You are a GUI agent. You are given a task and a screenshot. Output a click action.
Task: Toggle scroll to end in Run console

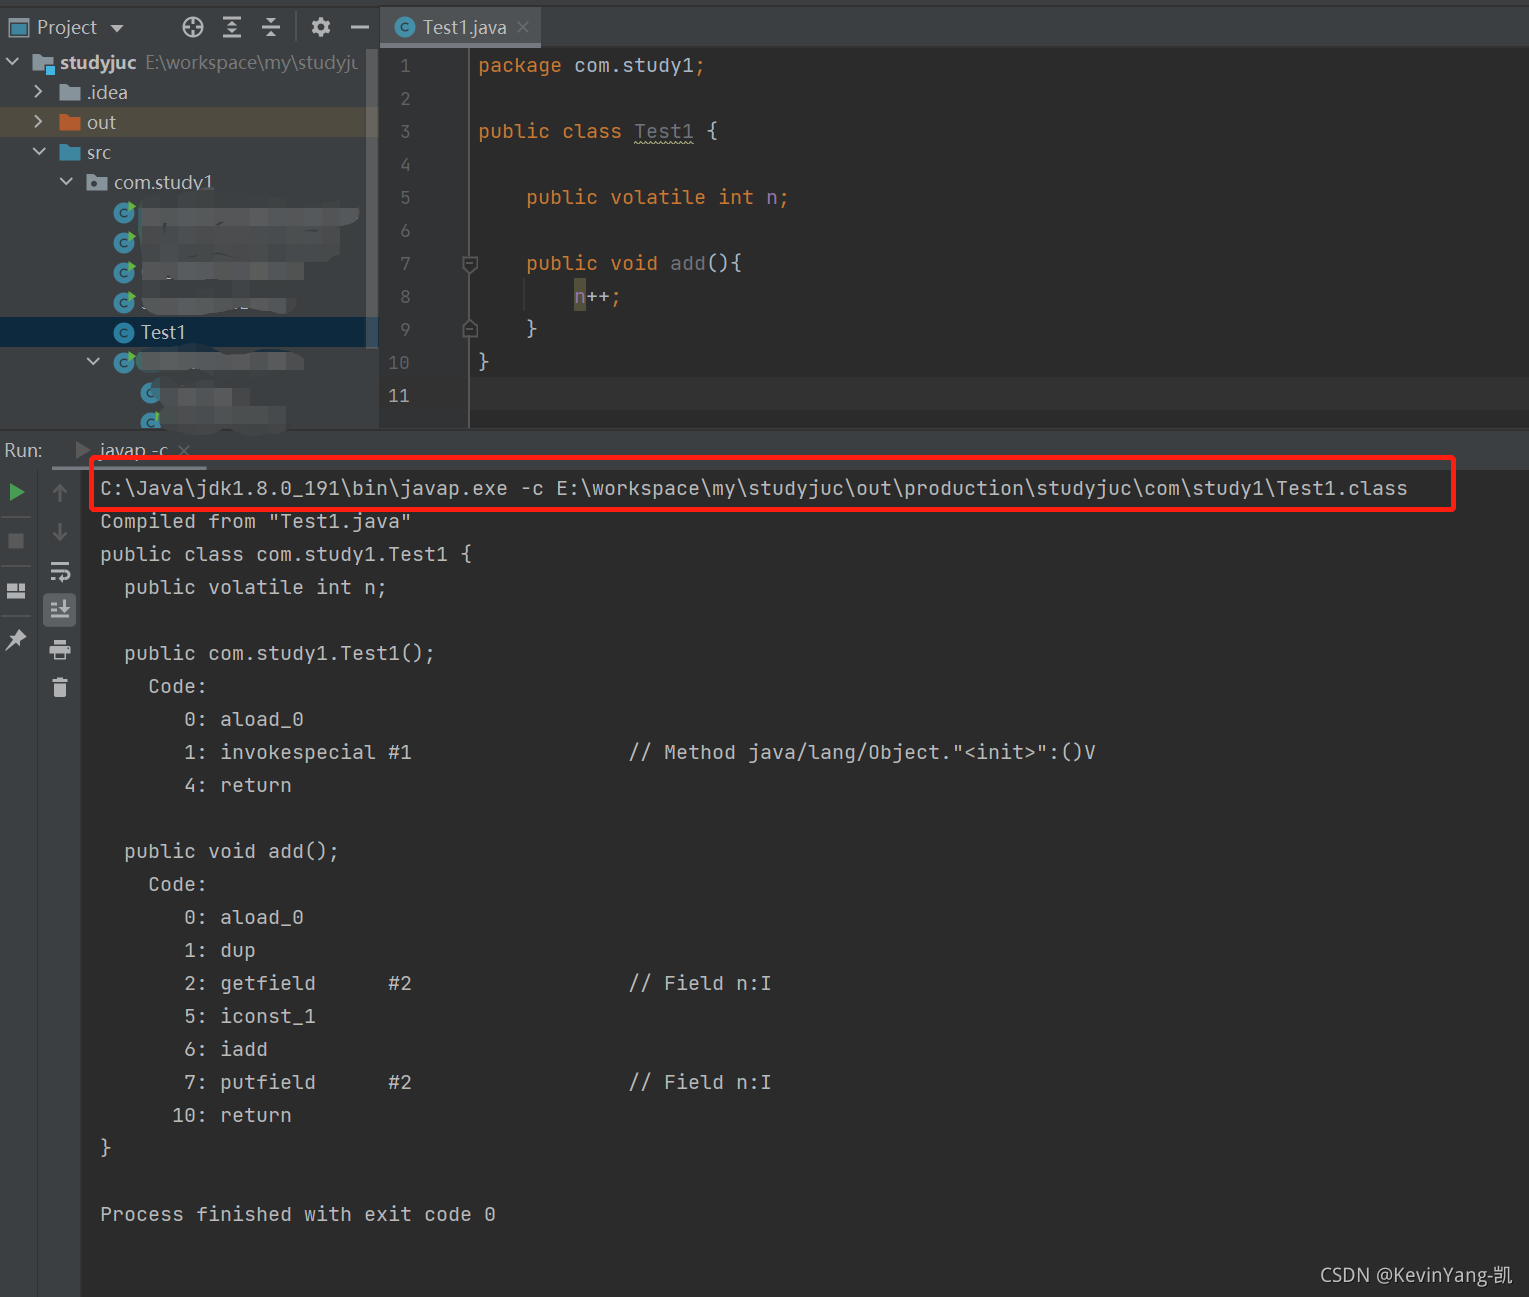pos(60,609)
